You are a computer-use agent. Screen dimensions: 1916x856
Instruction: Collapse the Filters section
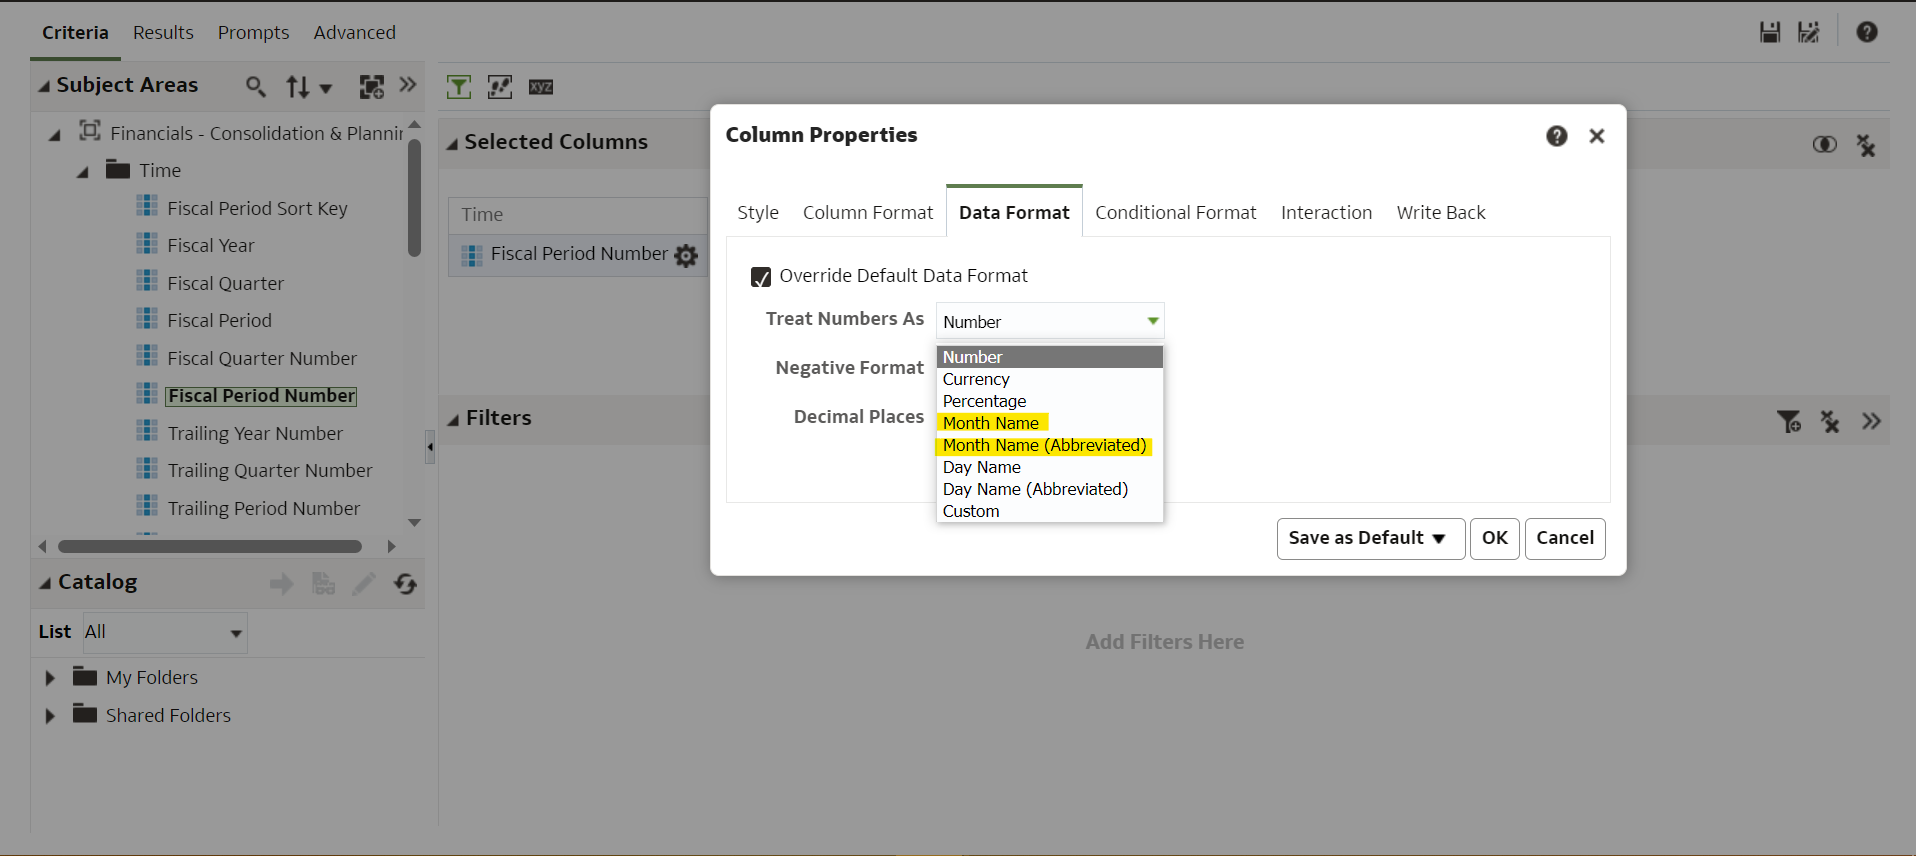pyautogui.click(x=453, y=420)
